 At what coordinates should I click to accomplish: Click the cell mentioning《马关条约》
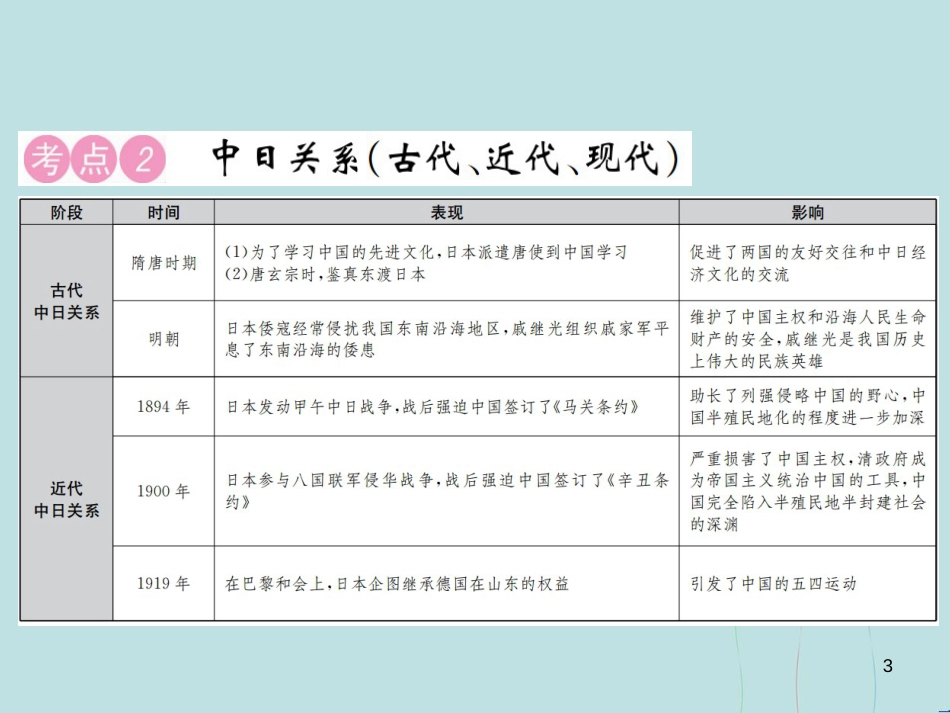click(x=447, y=406)
